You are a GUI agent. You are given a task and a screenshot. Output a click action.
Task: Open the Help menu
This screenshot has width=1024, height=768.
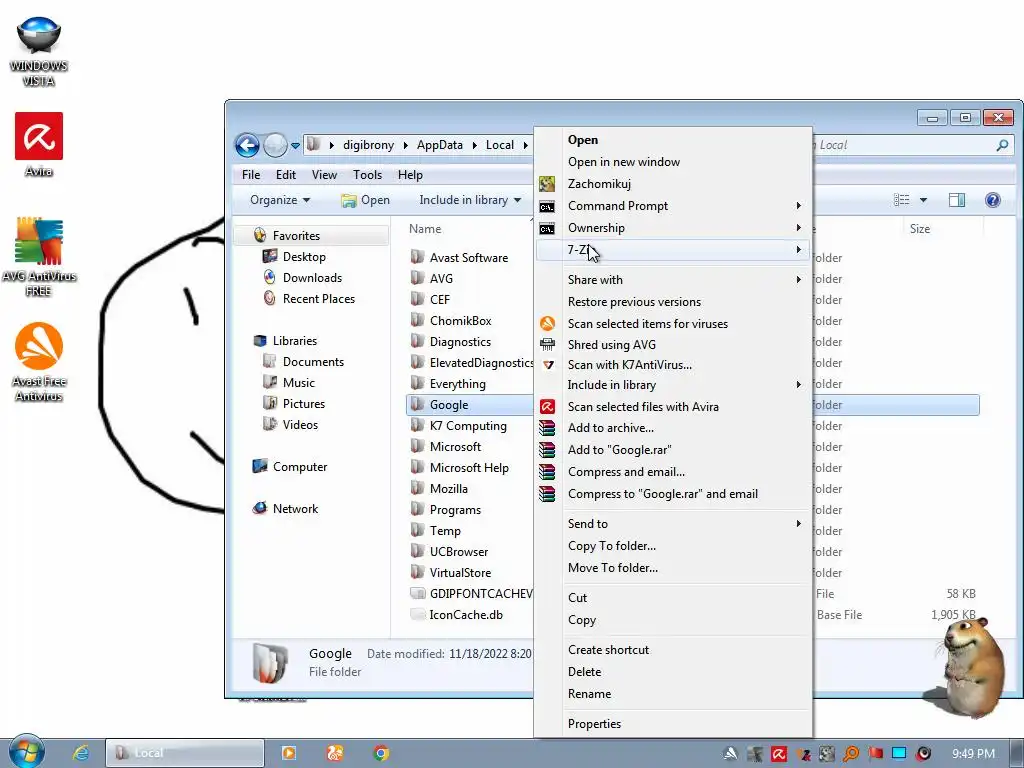coord(410,175)
